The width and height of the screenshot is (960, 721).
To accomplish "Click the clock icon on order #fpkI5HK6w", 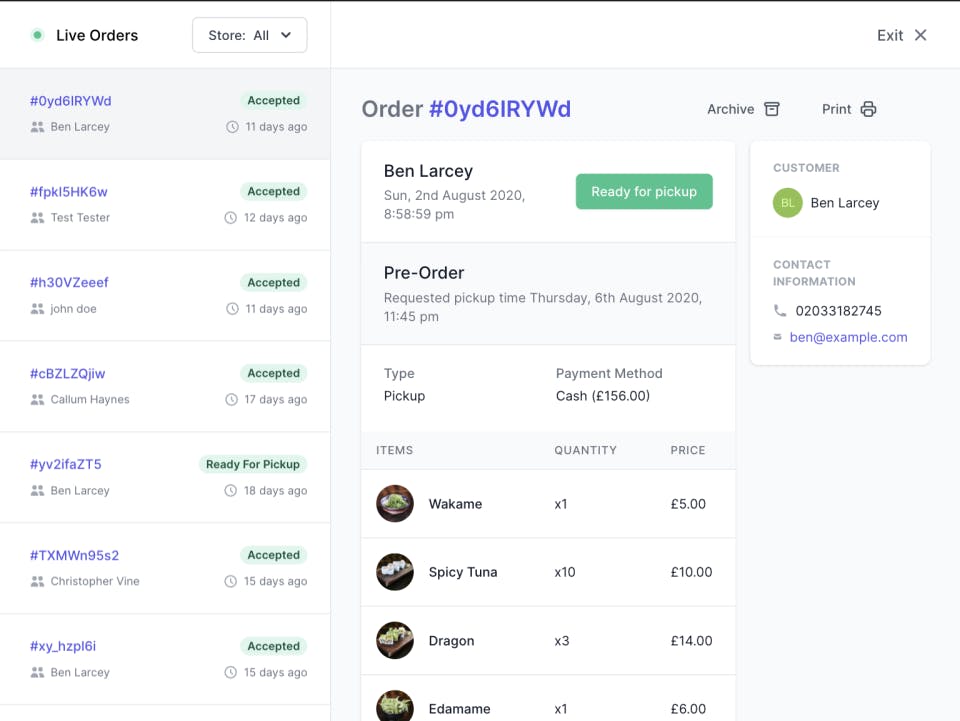I will point(232,218).
